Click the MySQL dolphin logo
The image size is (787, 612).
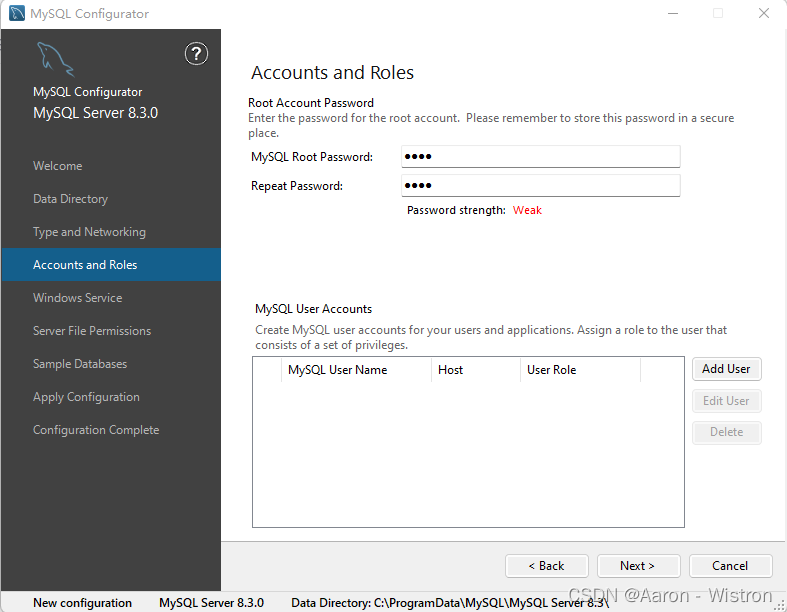[55, 59]
